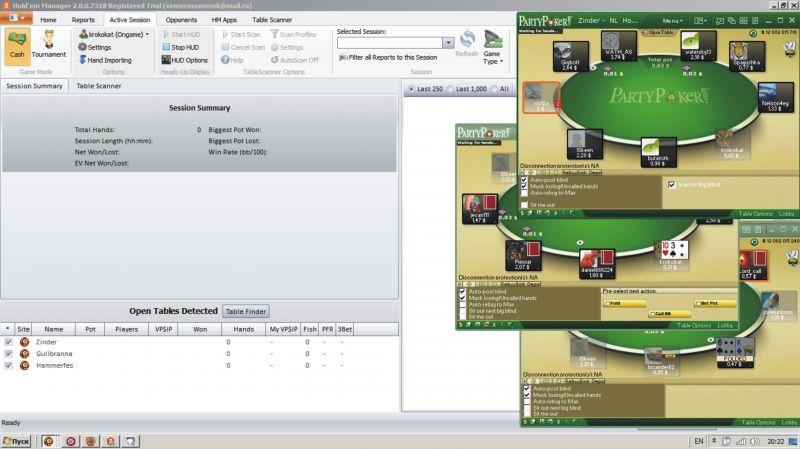Click second taskbar icon with red circle
The width and height of the screenshot is (800, 449).
(70, 441)
